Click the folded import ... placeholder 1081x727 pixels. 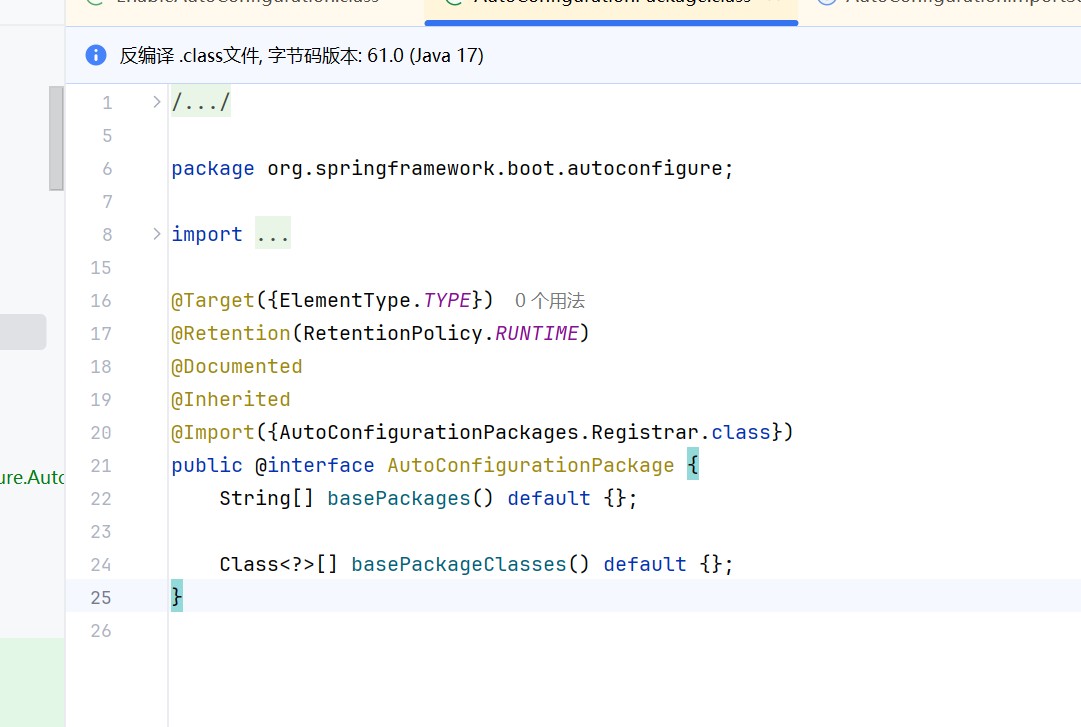click(x=273, y=234)
